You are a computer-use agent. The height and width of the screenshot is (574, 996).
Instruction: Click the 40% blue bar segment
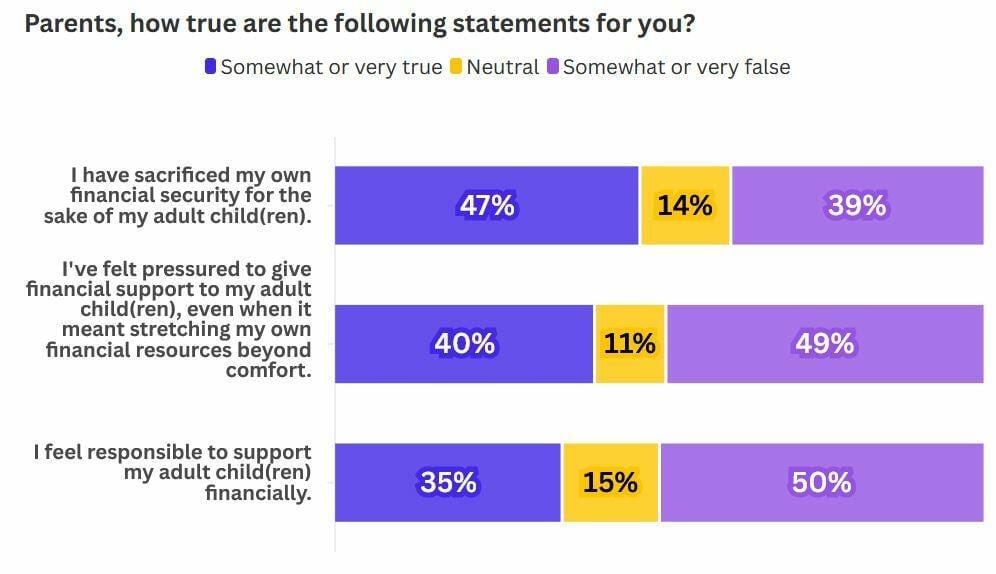pos(464,344)
